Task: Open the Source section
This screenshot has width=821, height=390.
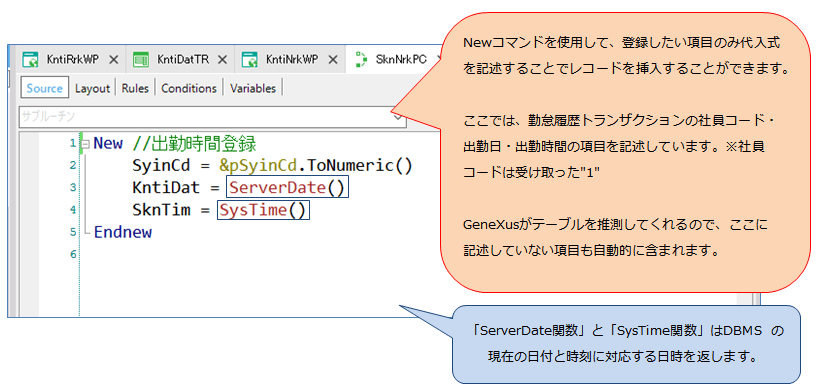Action: coord(45,88)
